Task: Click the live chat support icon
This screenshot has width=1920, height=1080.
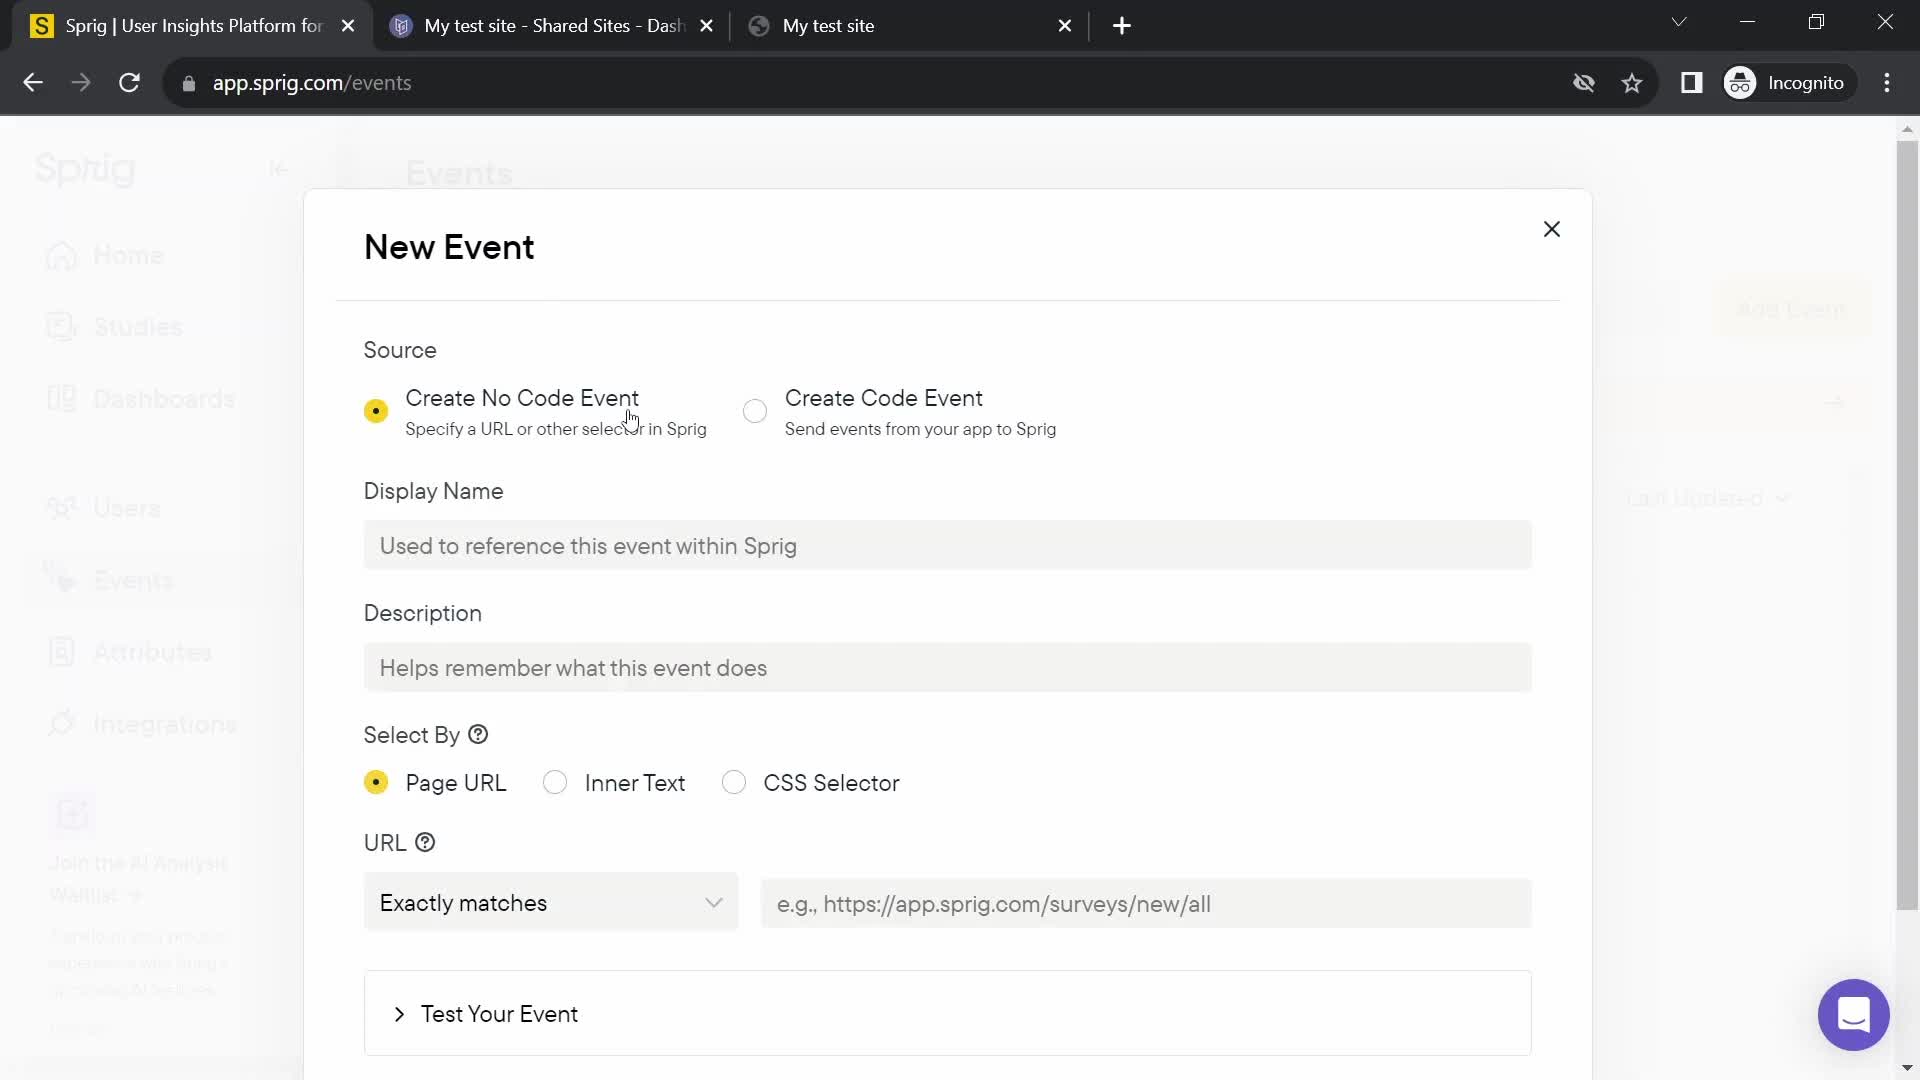Action: 1853,1014
